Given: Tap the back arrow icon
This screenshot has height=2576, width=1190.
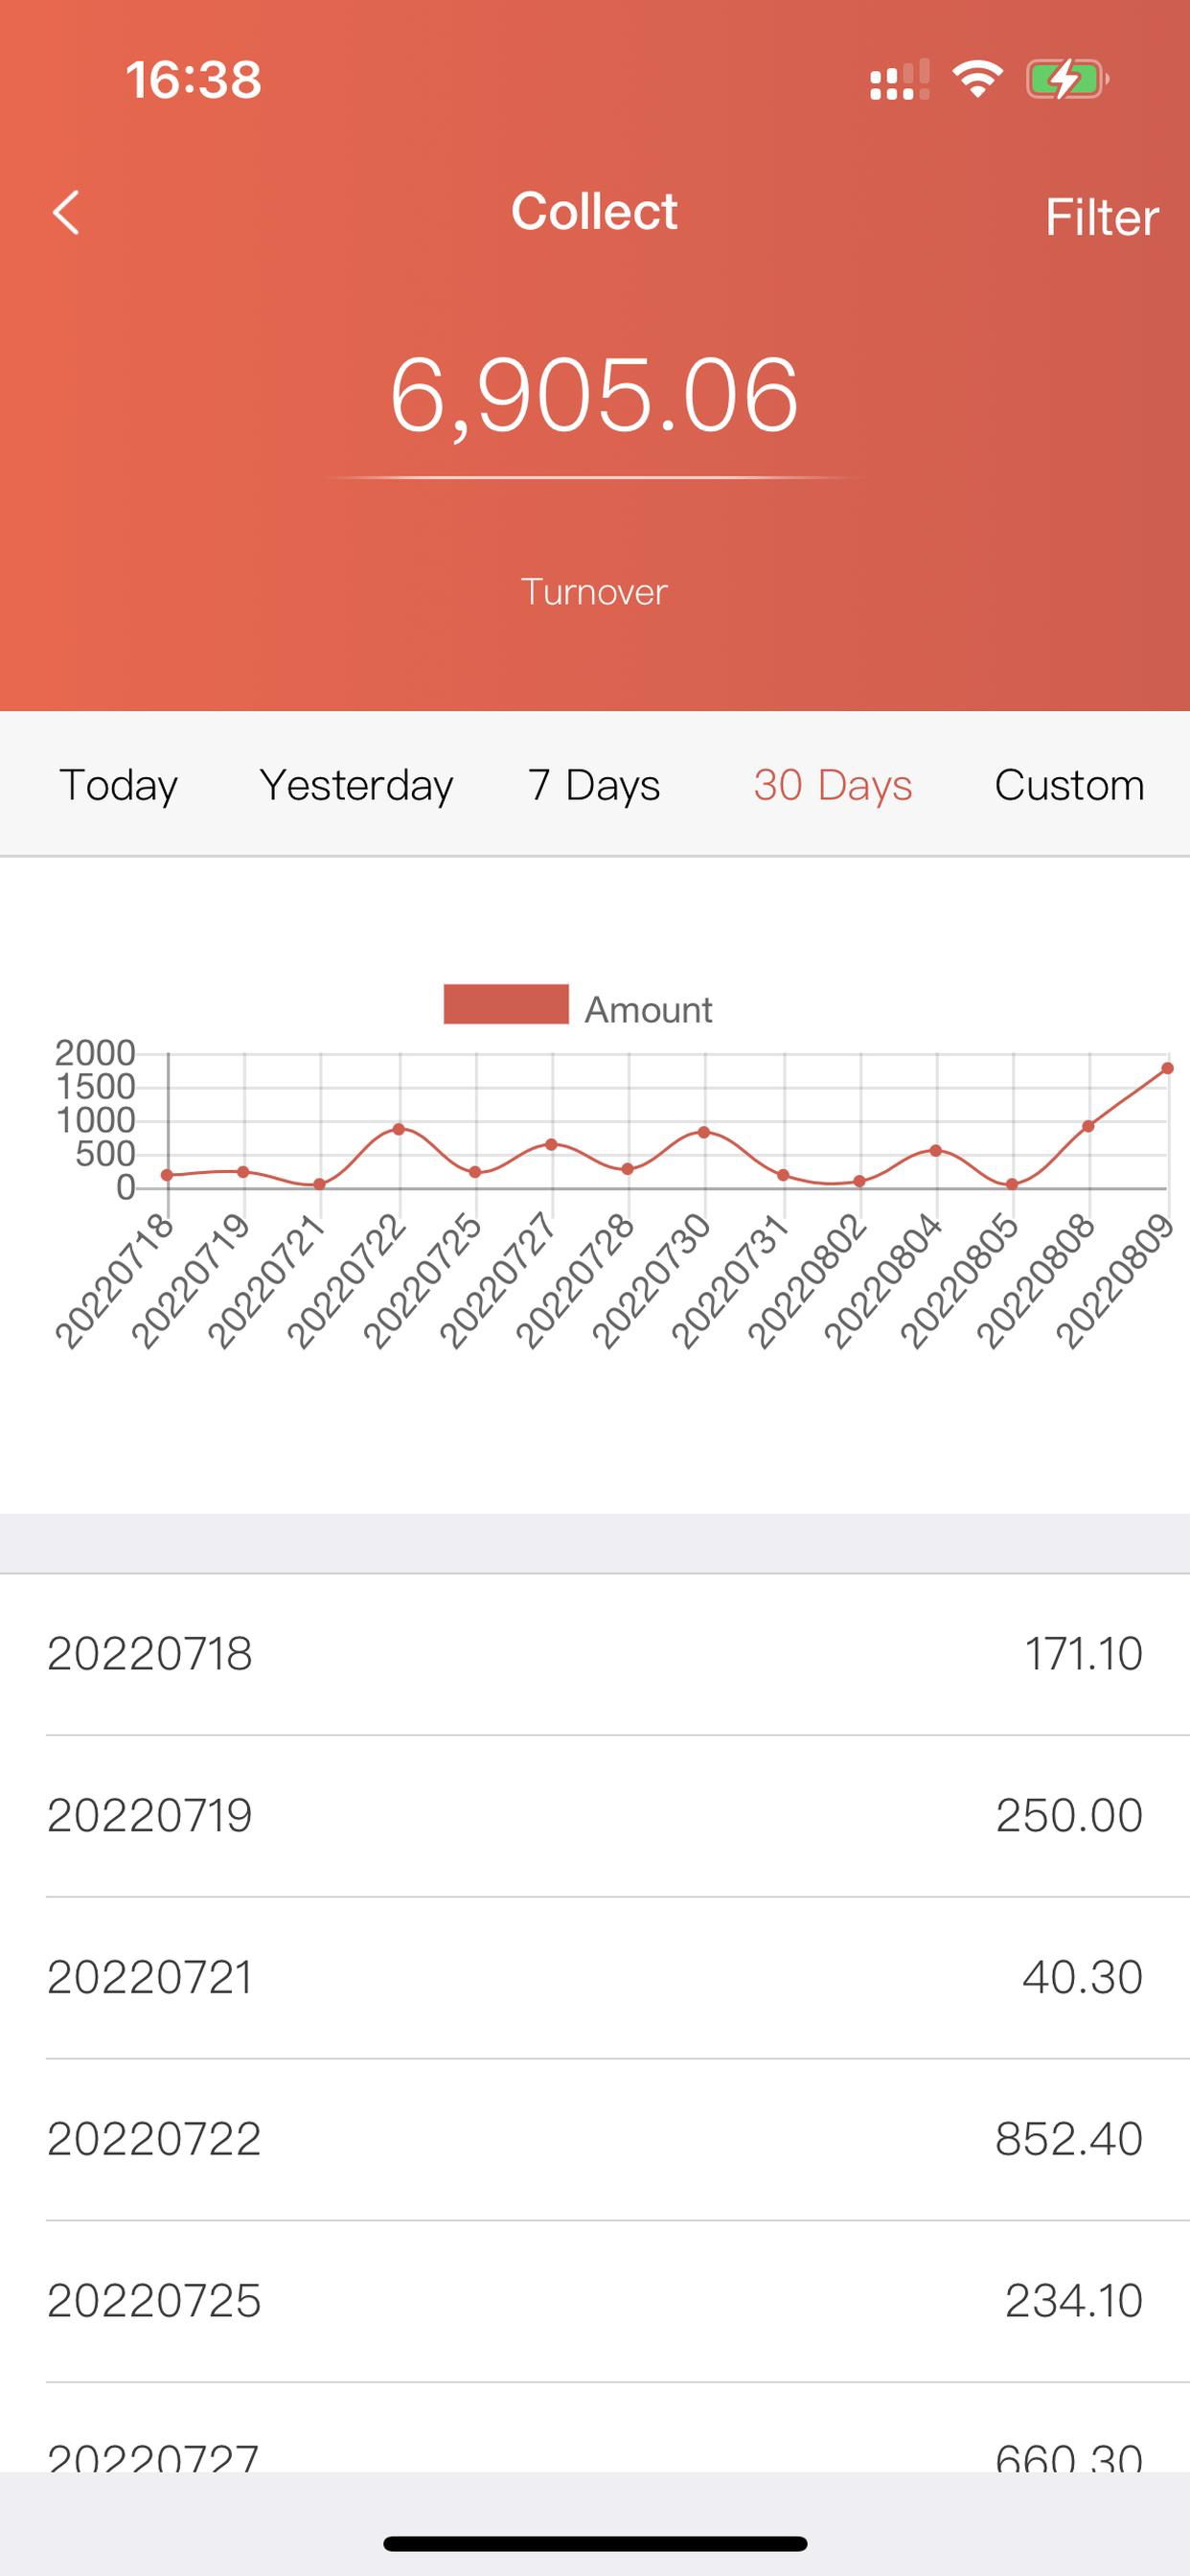Looking at the screenshot, I should [66, 213].
